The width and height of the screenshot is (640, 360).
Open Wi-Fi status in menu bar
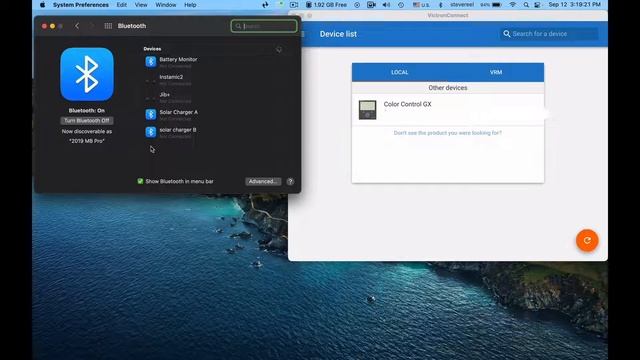[x=513, y=5]
